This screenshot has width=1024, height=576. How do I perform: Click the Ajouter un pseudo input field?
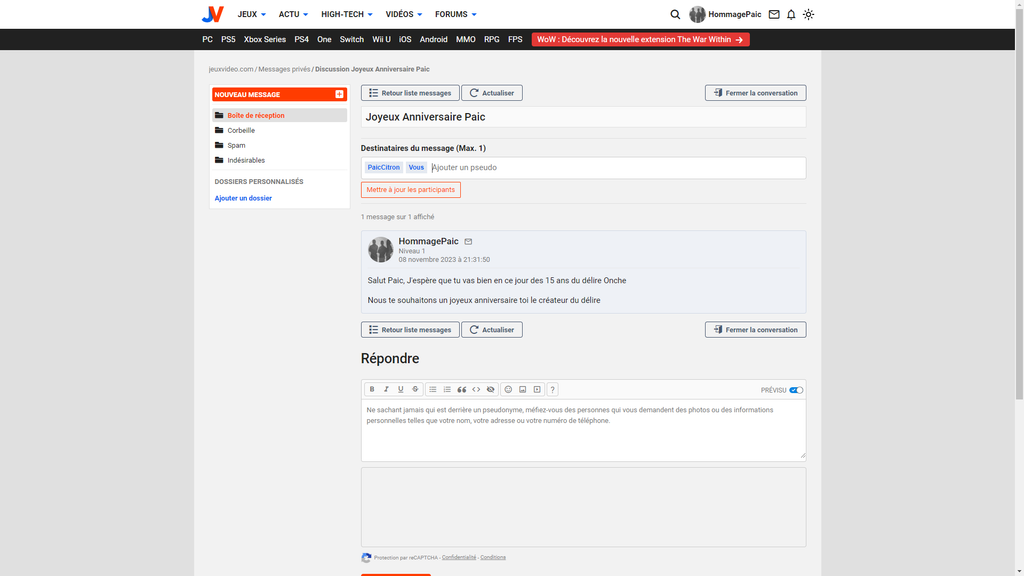pyautogui.click(x=616, y=168)
